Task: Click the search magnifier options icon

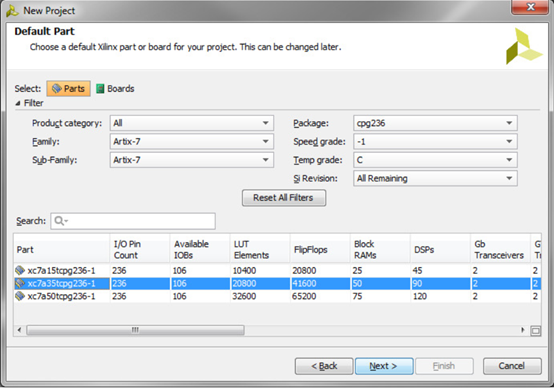Action: coord(61,221)
